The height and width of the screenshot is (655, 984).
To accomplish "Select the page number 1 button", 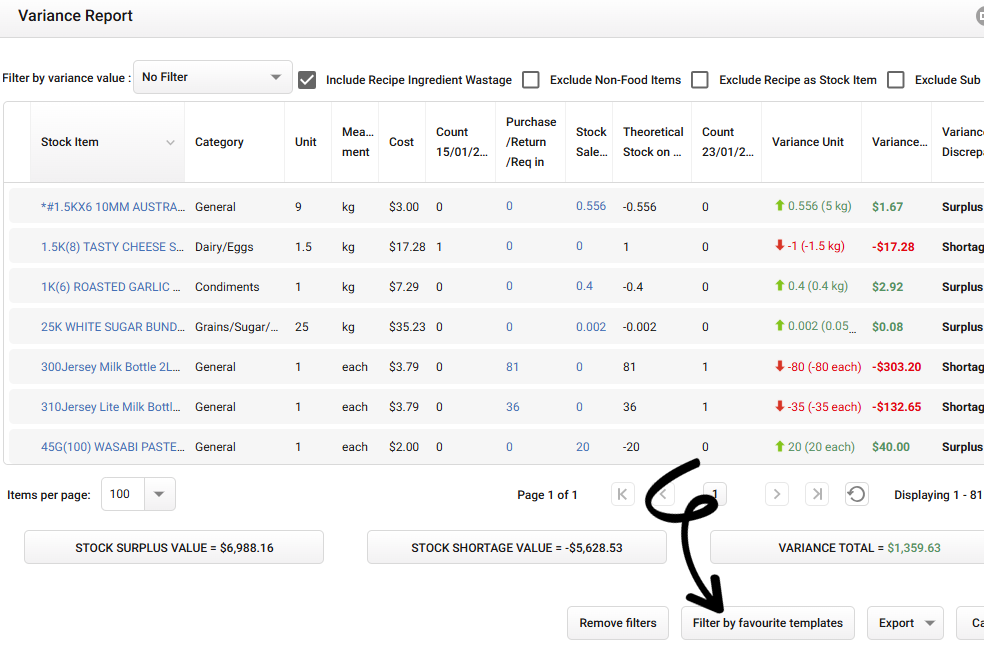I will (x=714, y=494).
